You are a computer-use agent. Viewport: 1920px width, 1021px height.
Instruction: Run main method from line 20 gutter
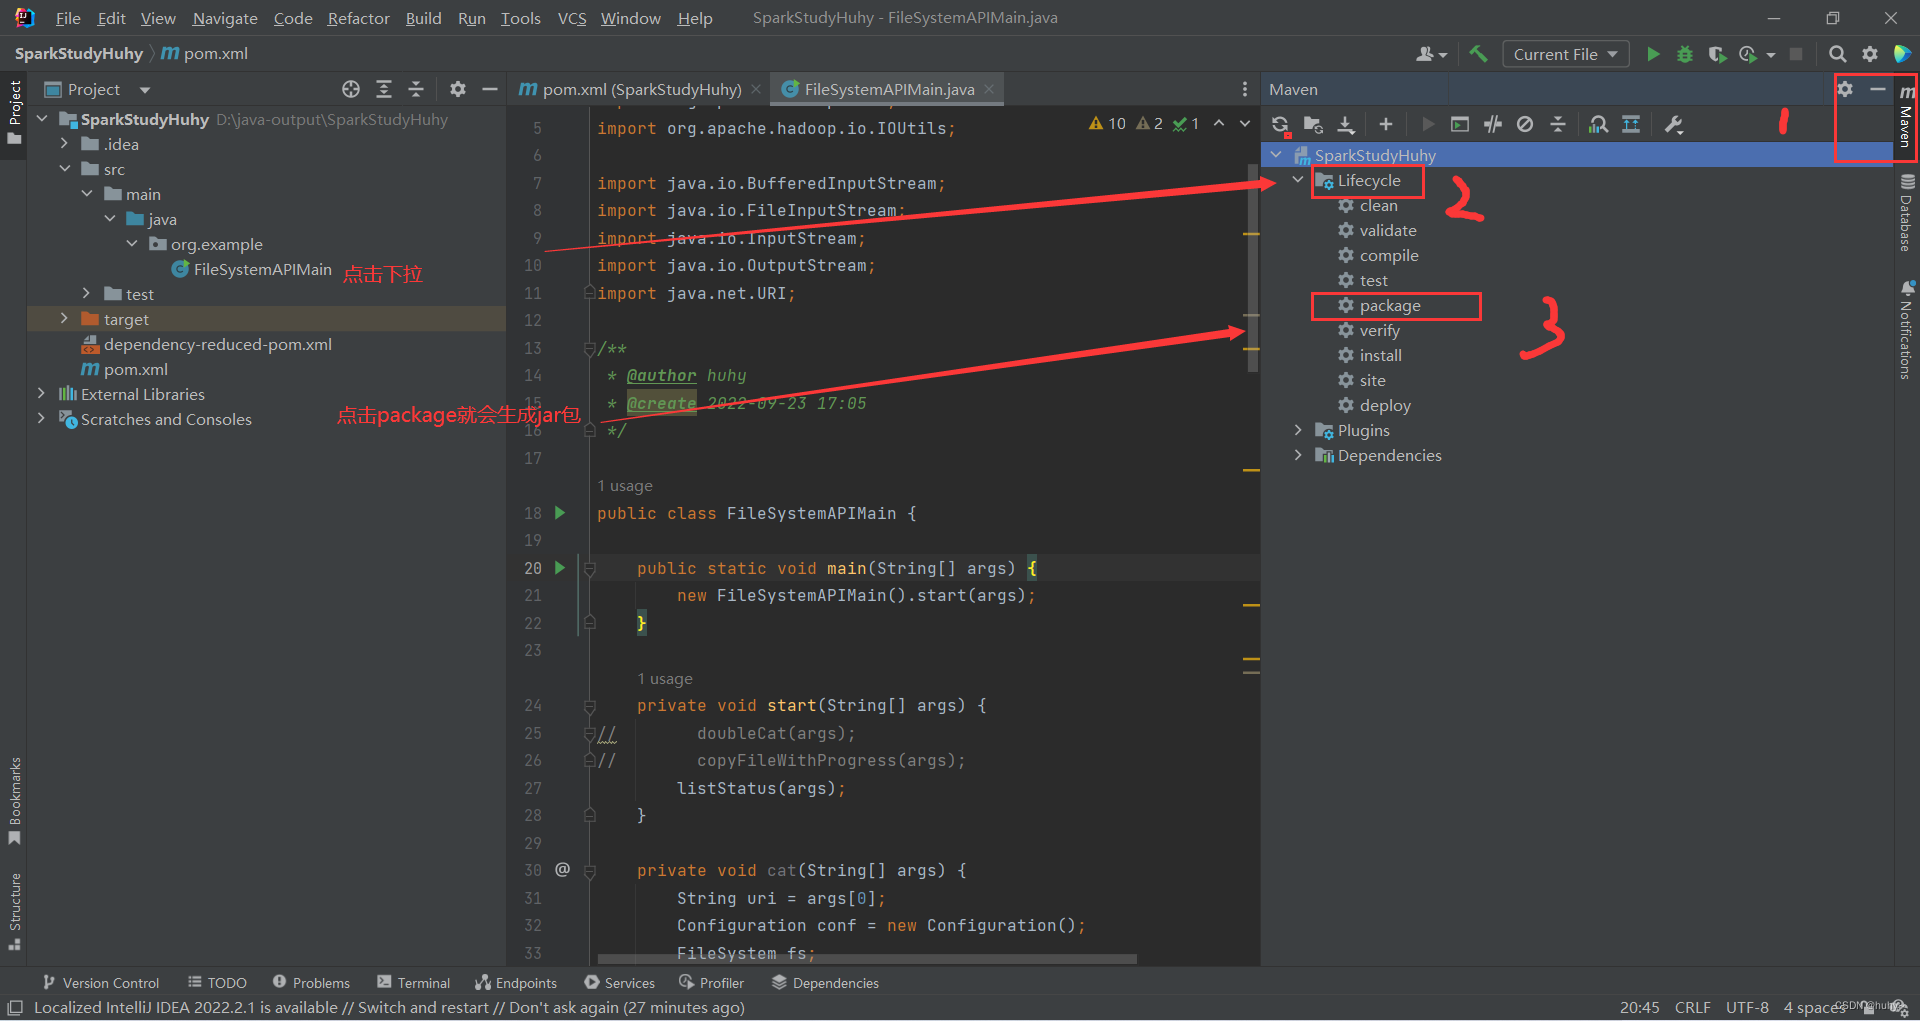[x=560, y=568]
